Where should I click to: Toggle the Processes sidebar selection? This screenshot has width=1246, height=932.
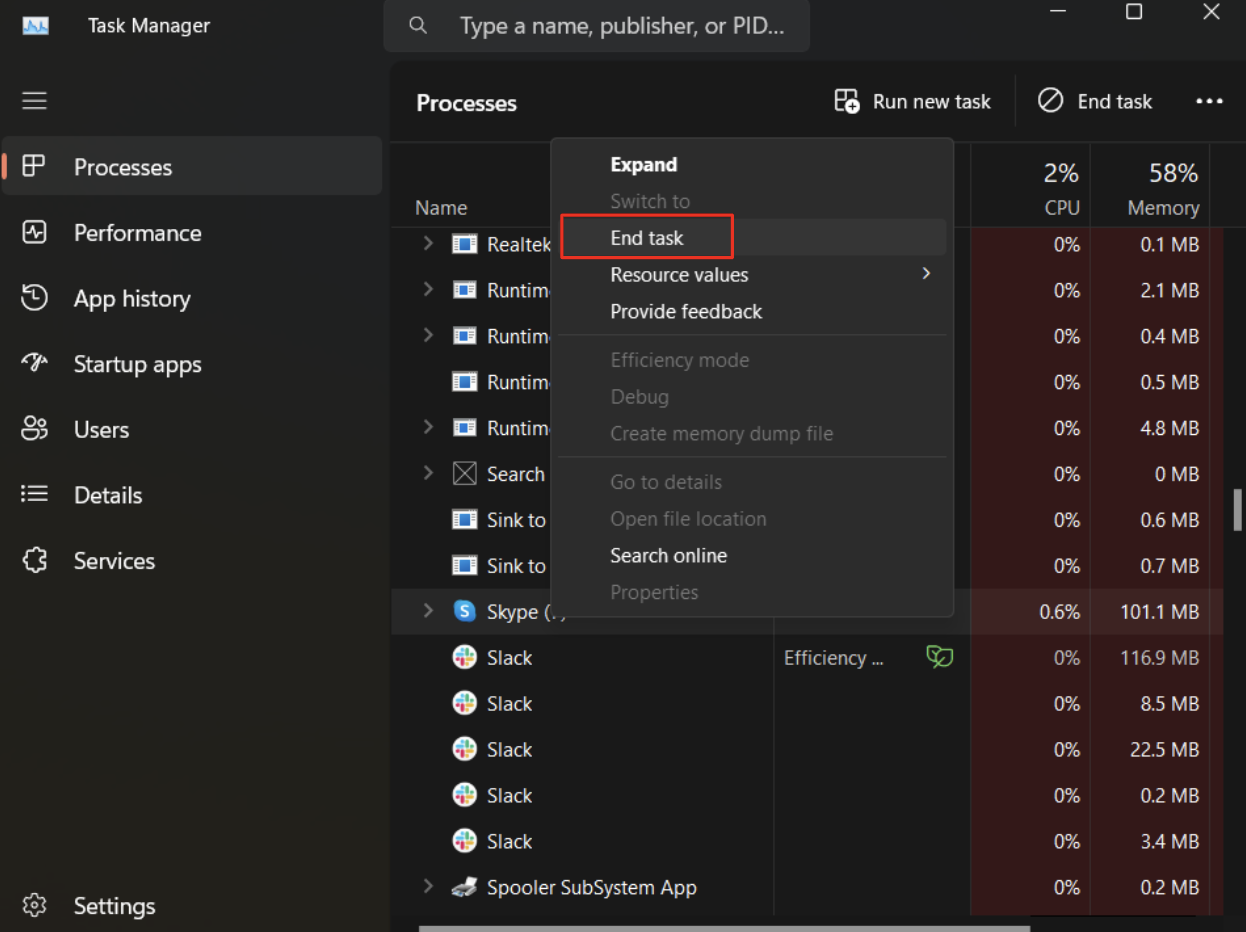click(x=34, y=166)
